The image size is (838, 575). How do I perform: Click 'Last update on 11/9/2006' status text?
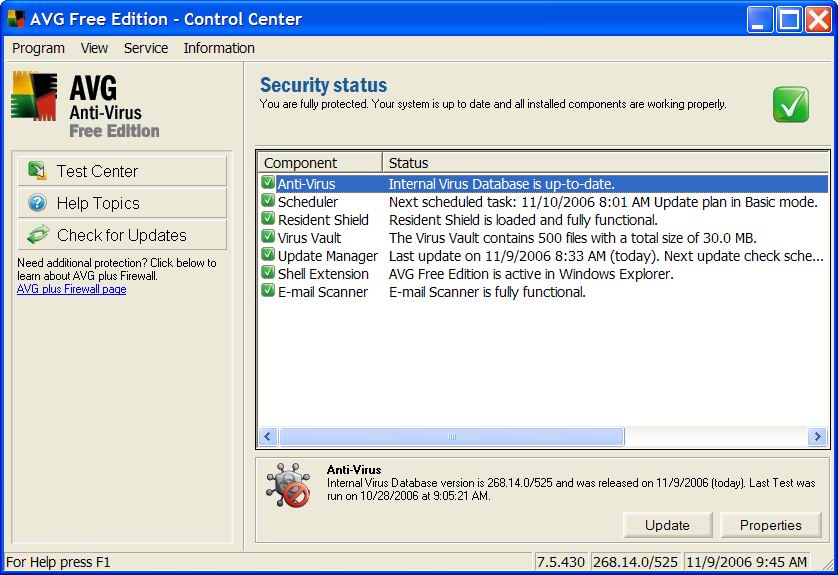tap(606, 256)
